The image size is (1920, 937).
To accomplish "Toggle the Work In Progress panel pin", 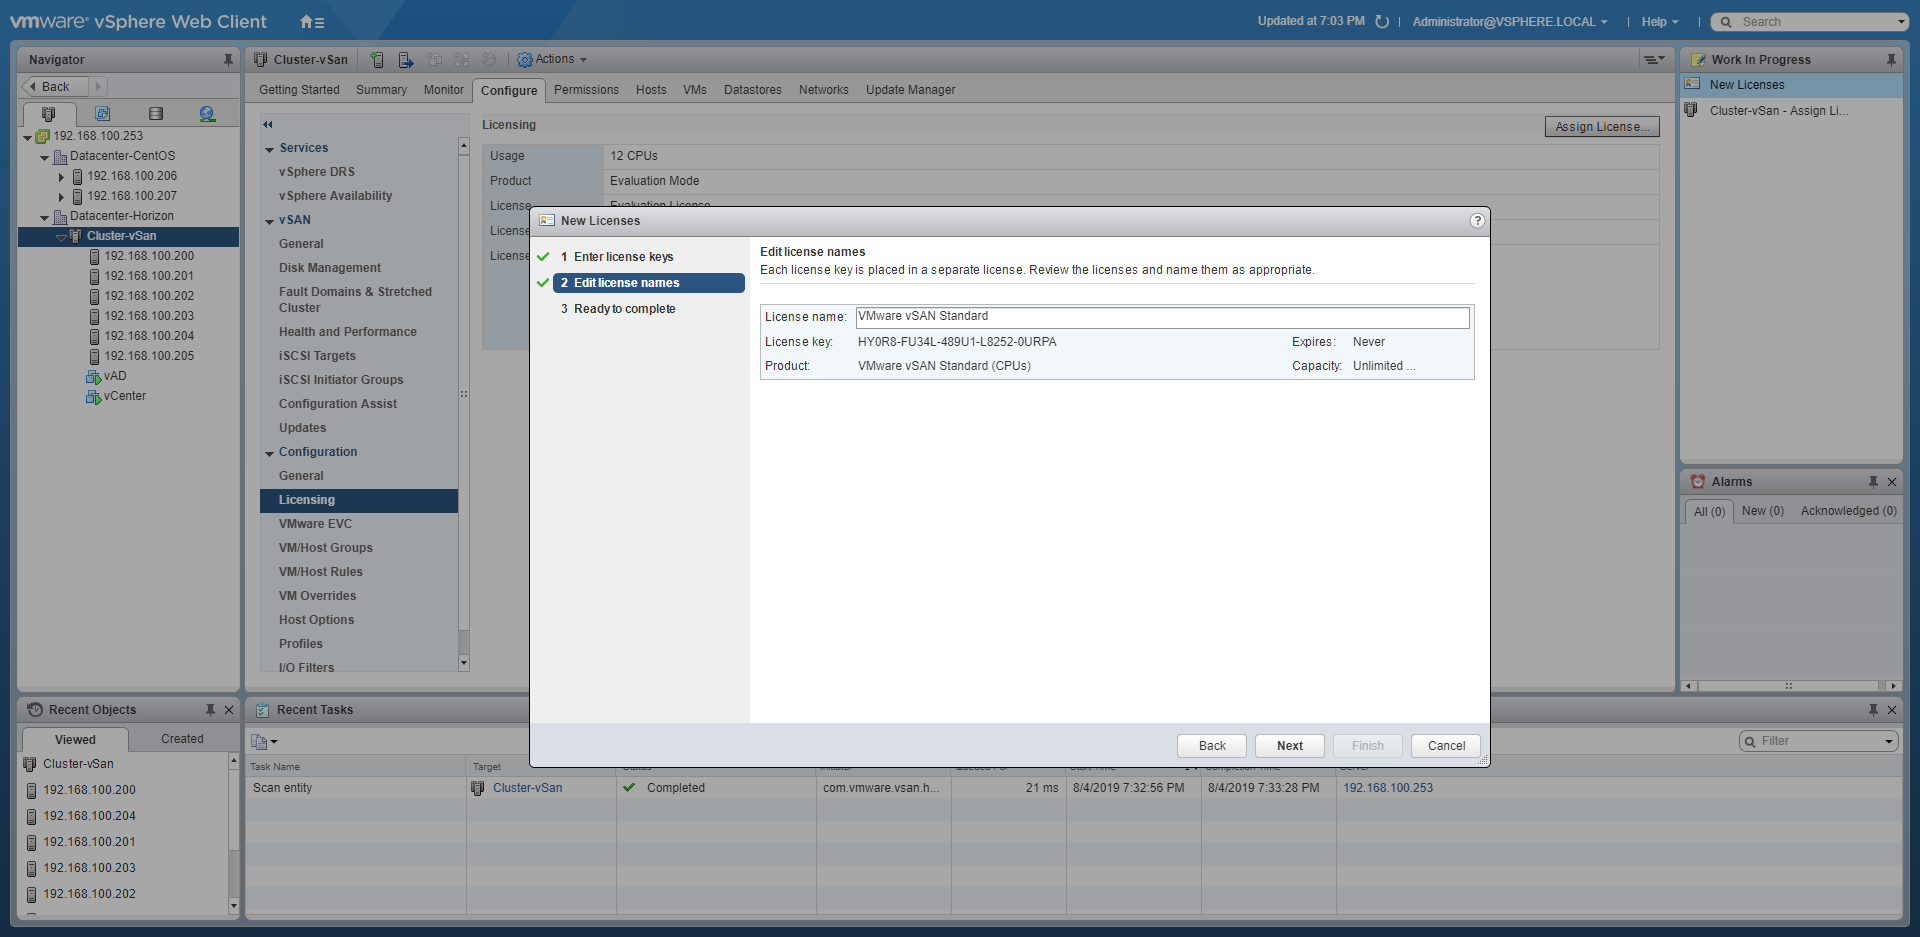I will pyautogui.click(x=1891, y=60).
